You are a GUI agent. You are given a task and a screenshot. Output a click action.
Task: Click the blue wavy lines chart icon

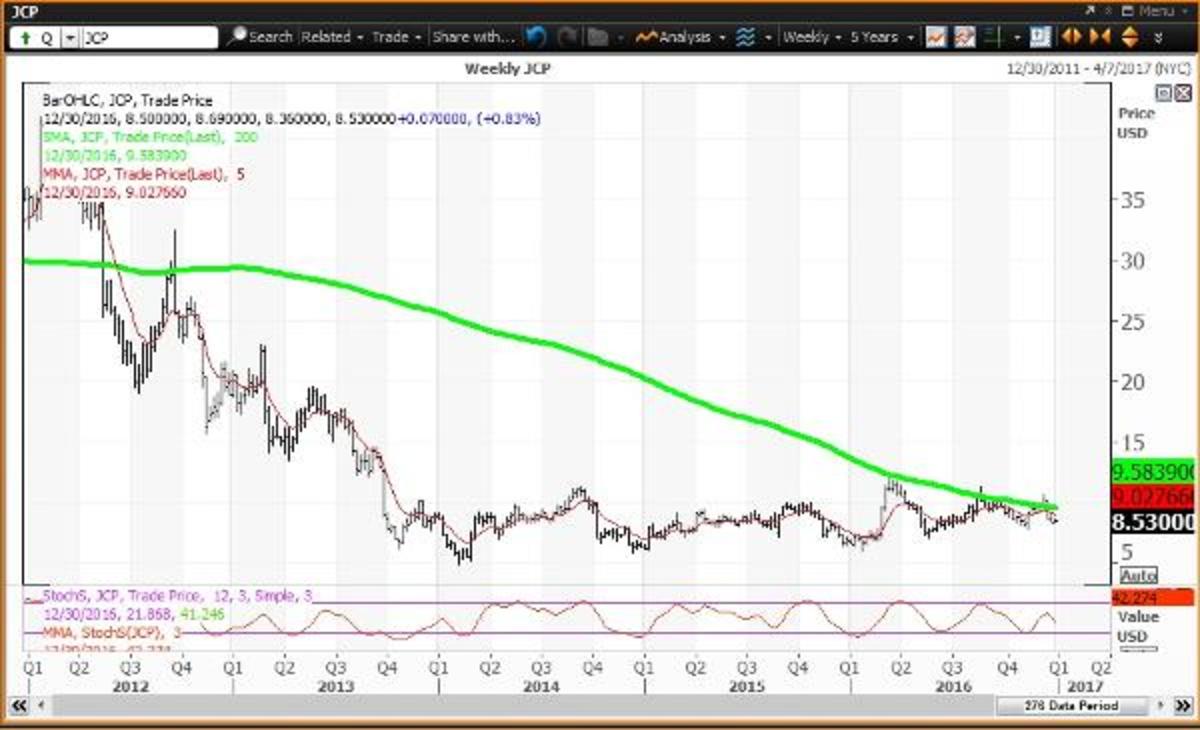click(x=745, y=38)
